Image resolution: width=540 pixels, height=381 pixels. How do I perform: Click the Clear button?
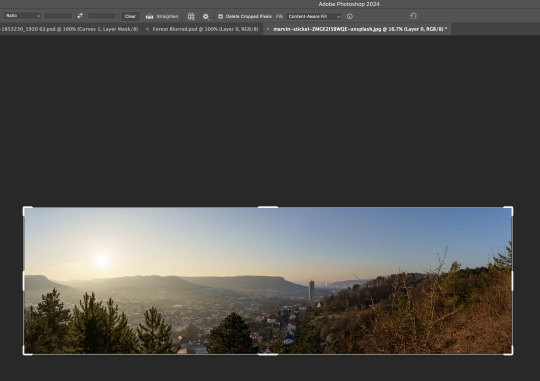(x=130, y=16)
